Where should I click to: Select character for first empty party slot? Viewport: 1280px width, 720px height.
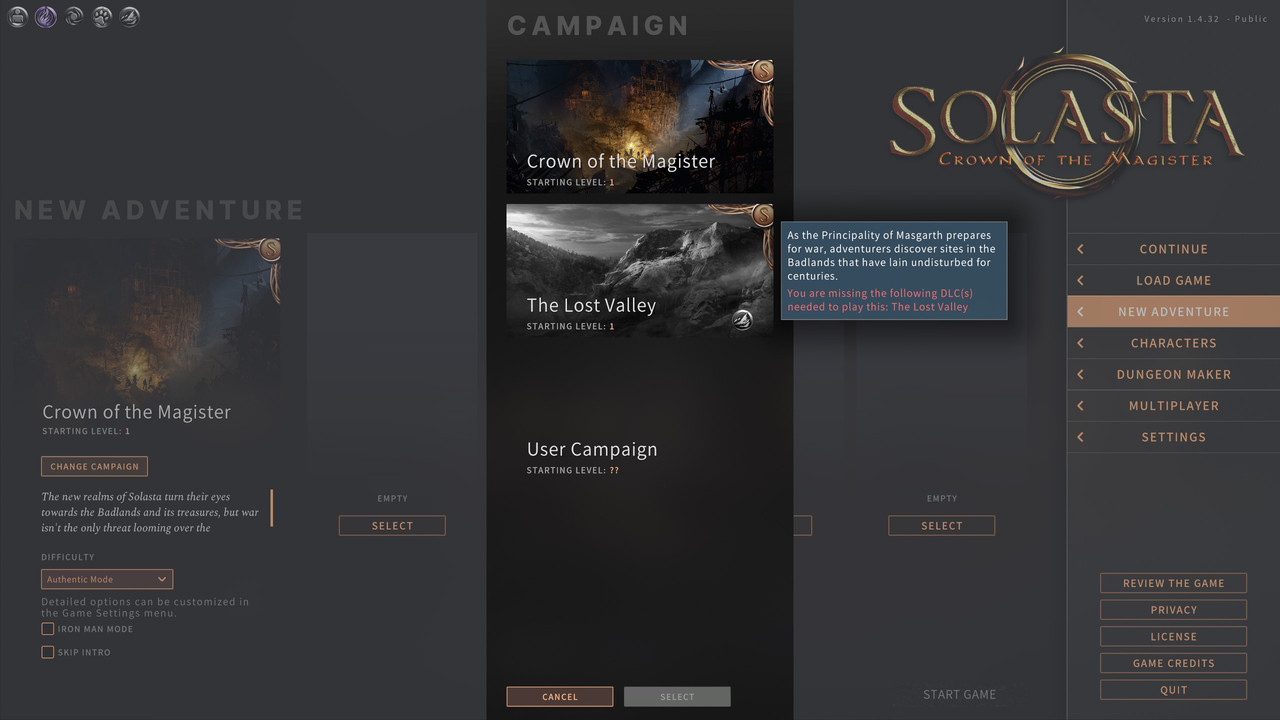392,526
